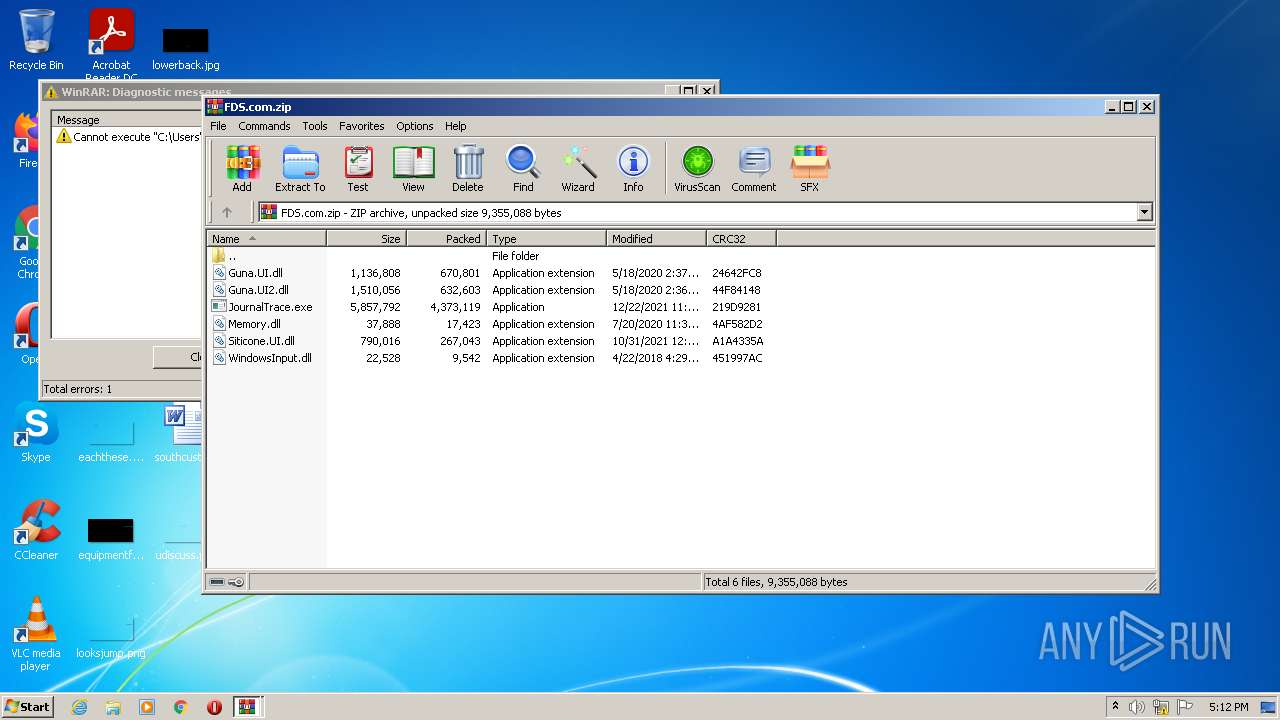Screen dimensions: 1280x720
Task: Click the Start button
Action: (x=28, y=706)
